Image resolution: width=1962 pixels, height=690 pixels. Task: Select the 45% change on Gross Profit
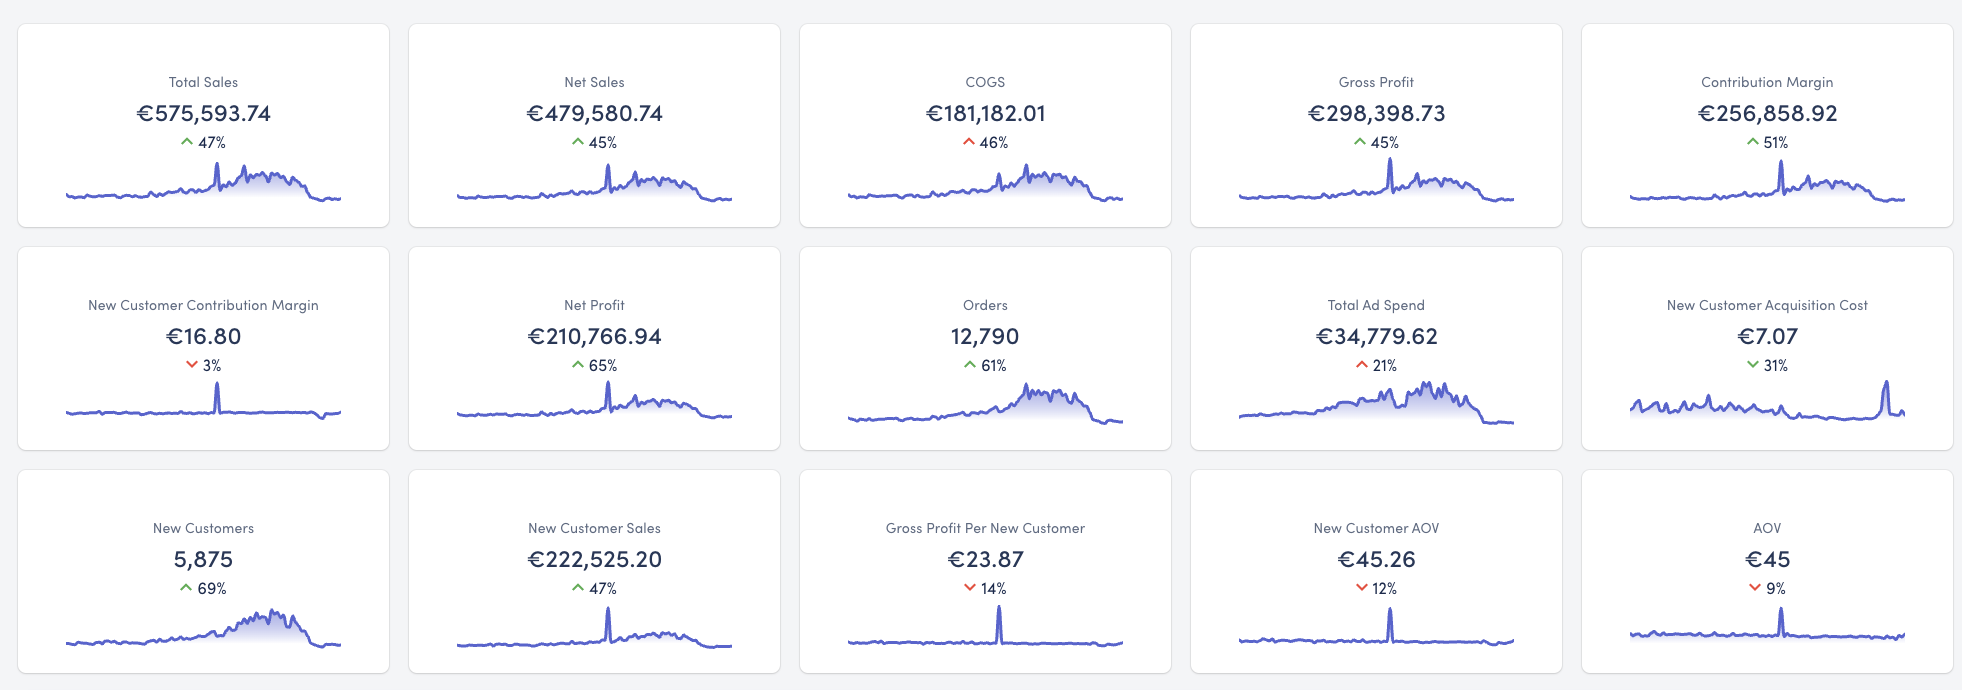point(1385,143)
